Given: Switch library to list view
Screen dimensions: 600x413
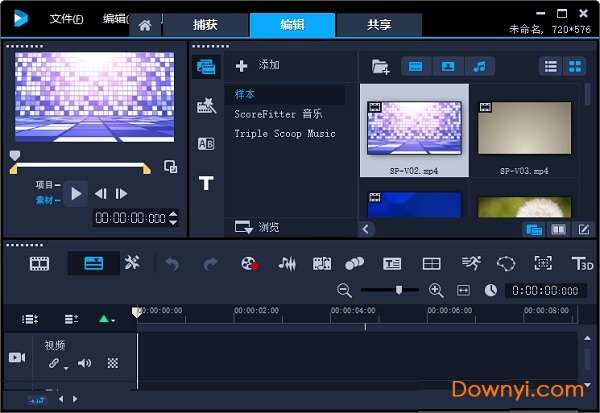Looking at the screenshot, I should pos(551,67).
